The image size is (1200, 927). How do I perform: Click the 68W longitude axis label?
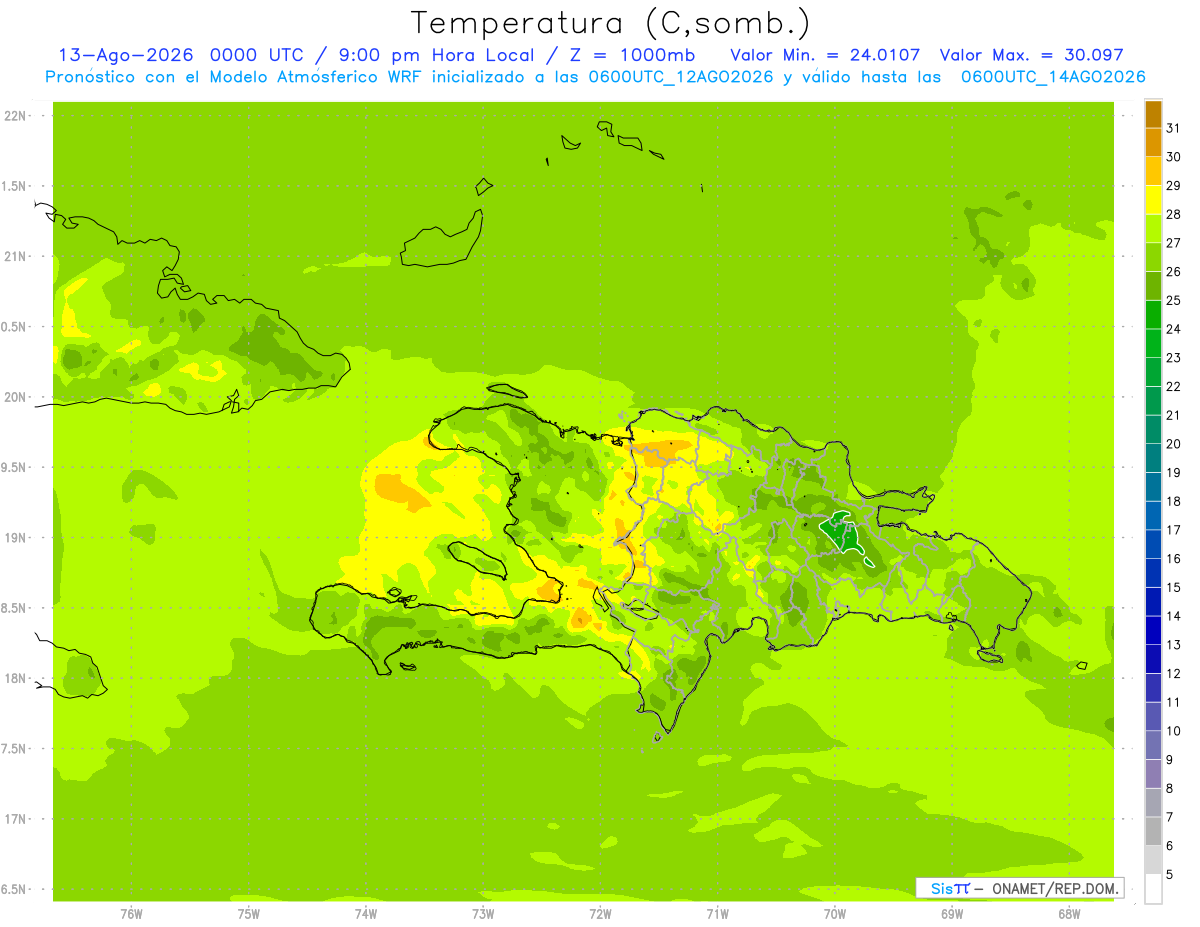pyautogui.click(x=1069, y=914)
